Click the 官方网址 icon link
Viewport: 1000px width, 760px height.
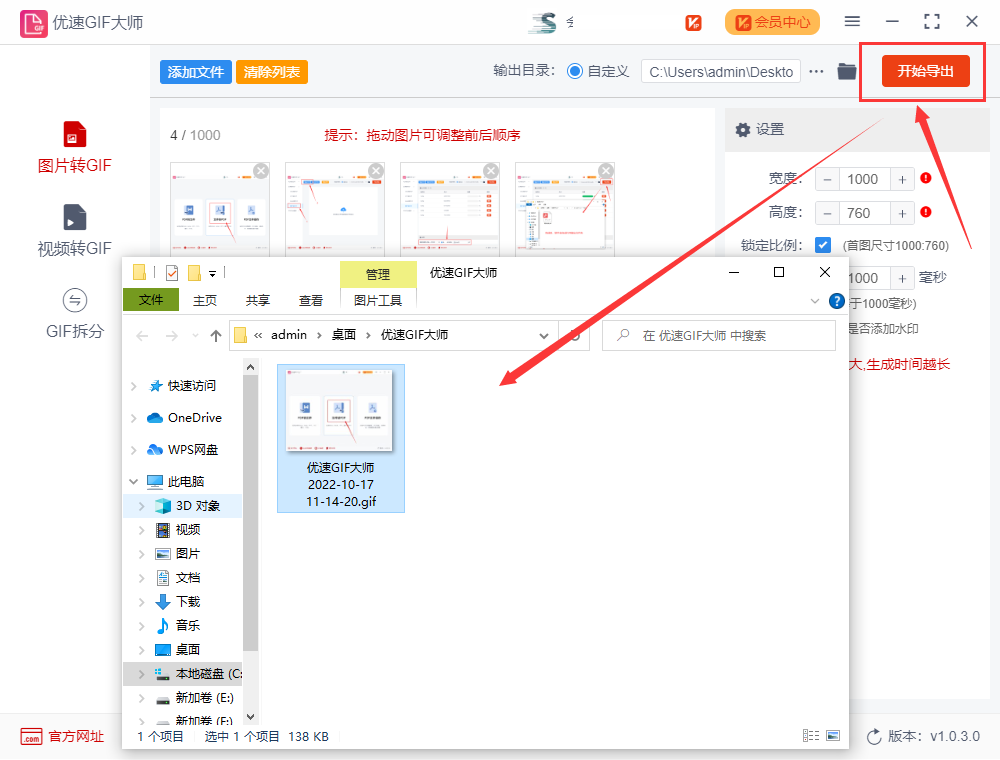click(x=31, y=736)
